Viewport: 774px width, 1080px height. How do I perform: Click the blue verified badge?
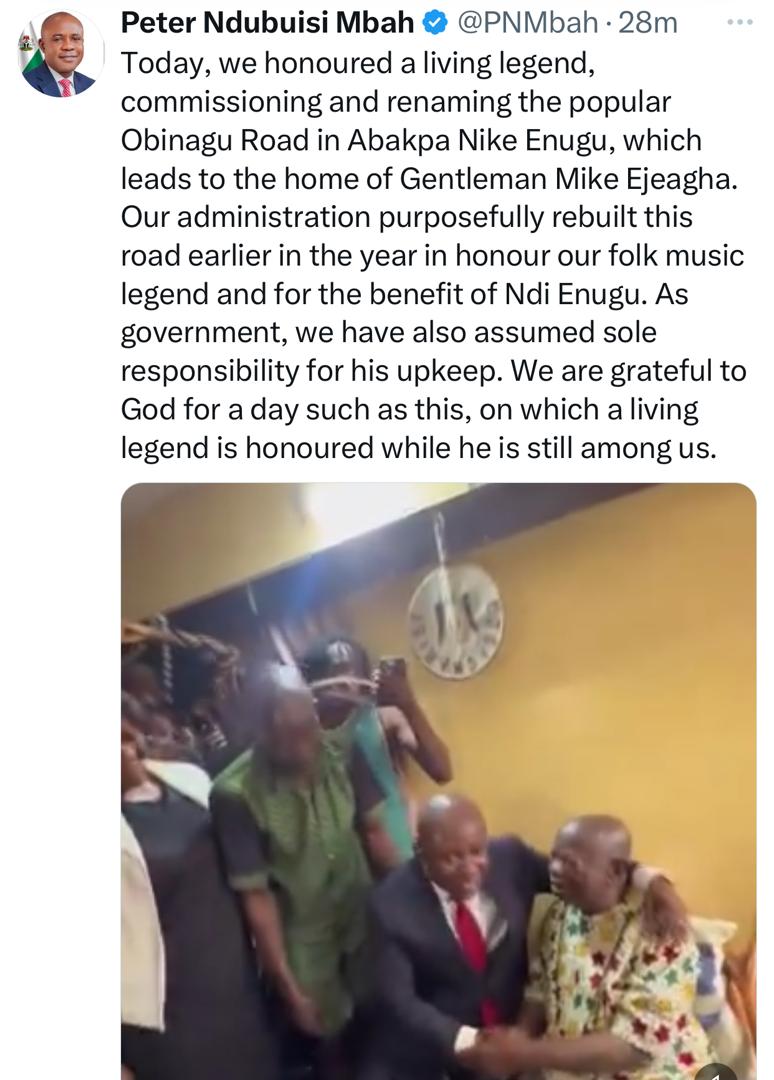435,22
